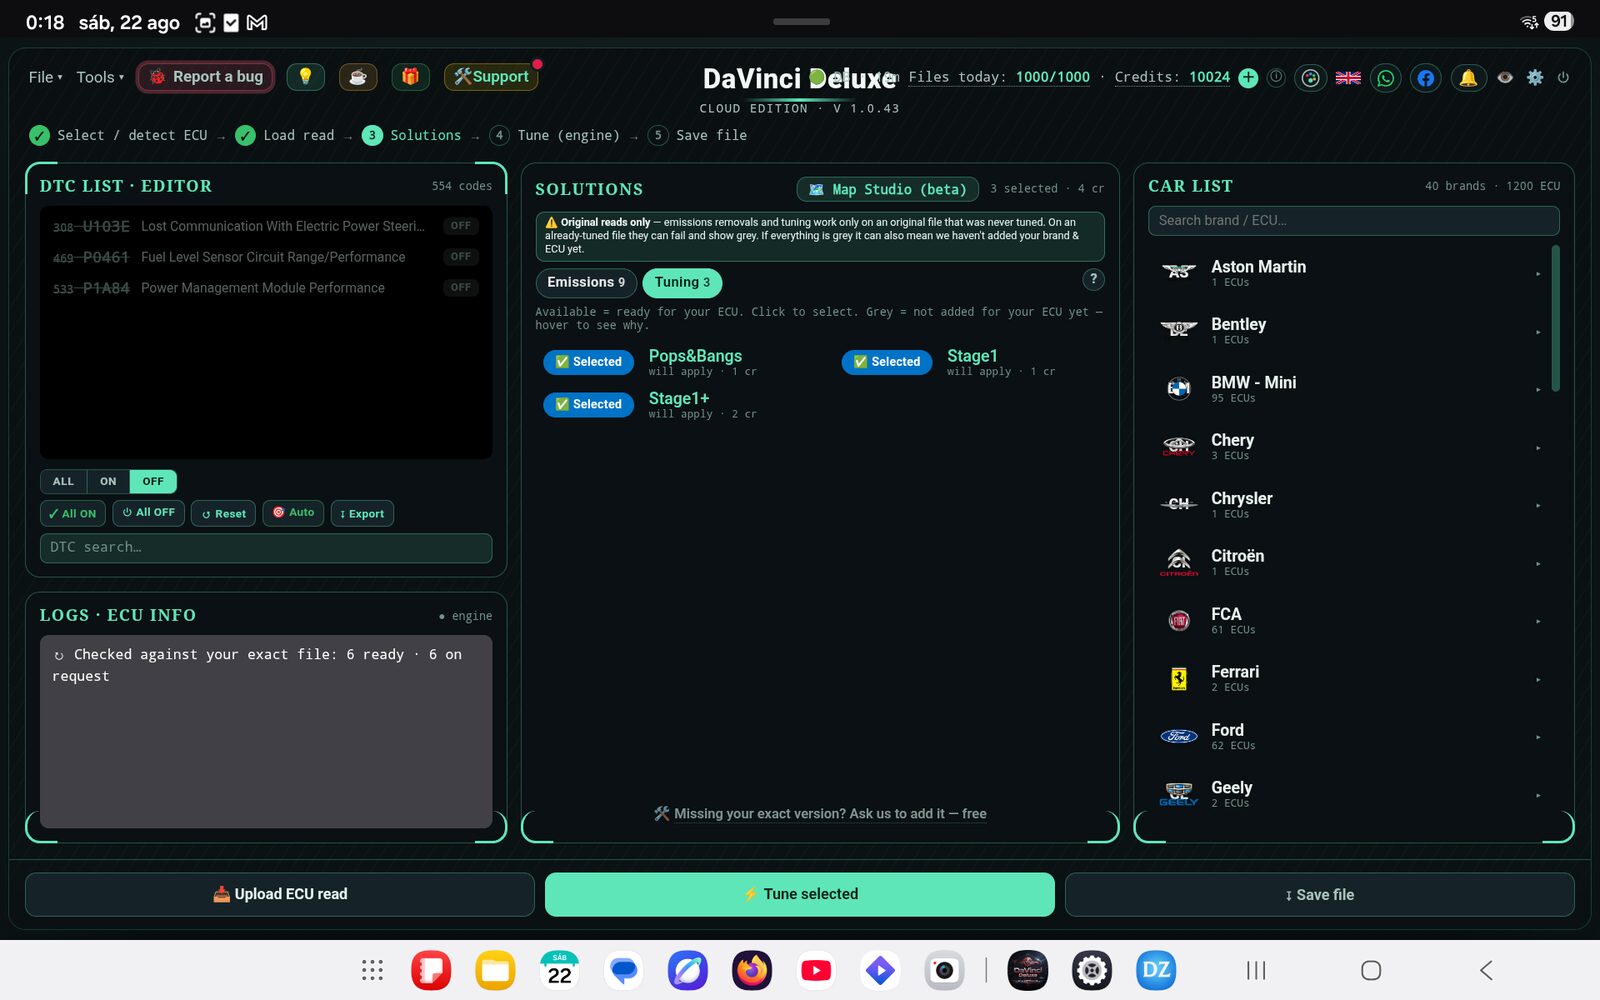Go to step Select / detect ECU

pyautogui.click(x=118, y=135)
